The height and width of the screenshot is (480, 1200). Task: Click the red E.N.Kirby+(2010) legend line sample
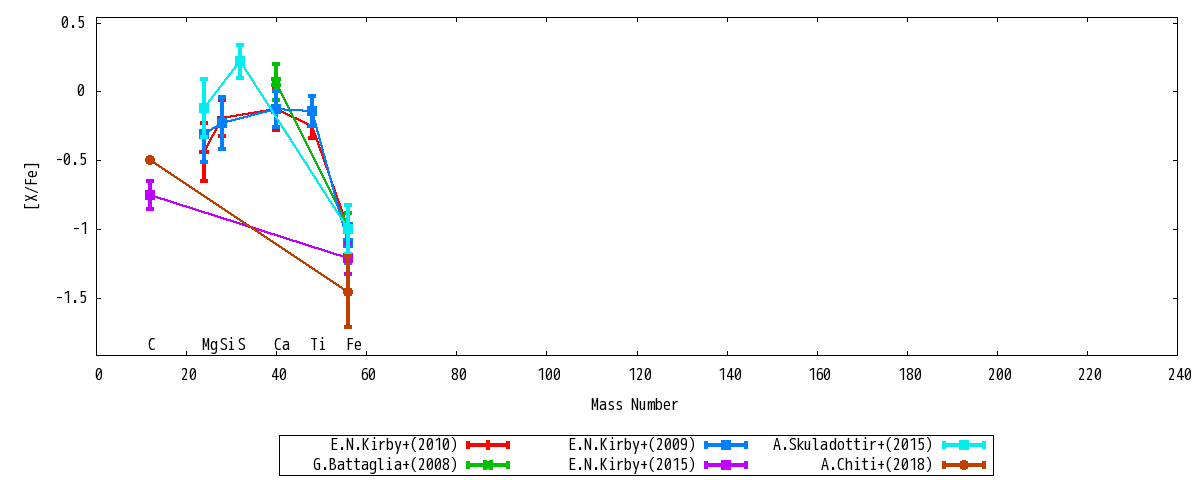488,445
